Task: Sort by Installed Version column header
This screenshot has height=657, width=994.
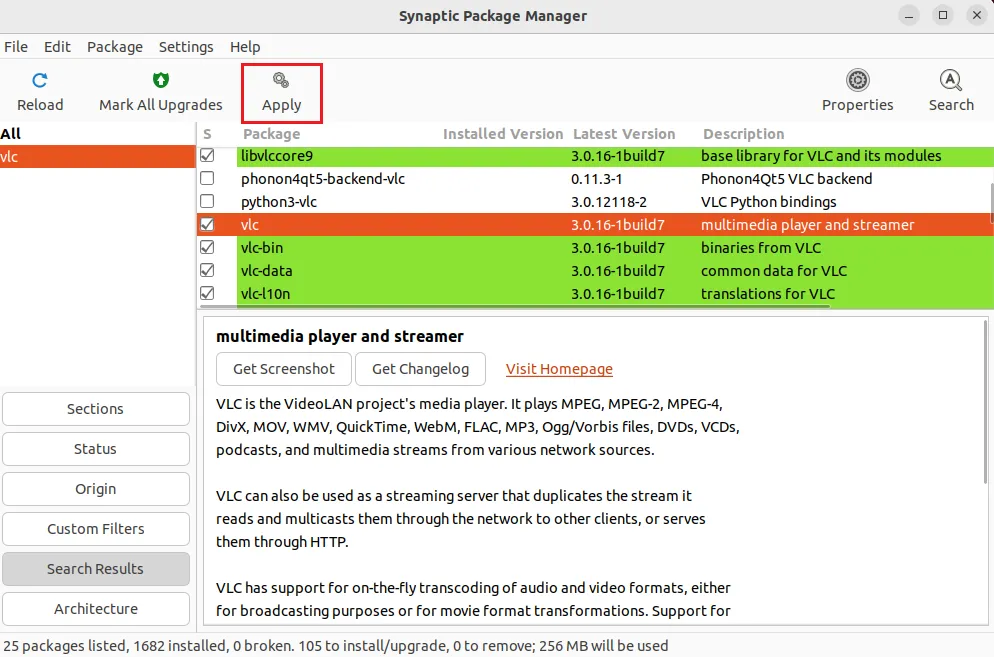Action: 503,134
